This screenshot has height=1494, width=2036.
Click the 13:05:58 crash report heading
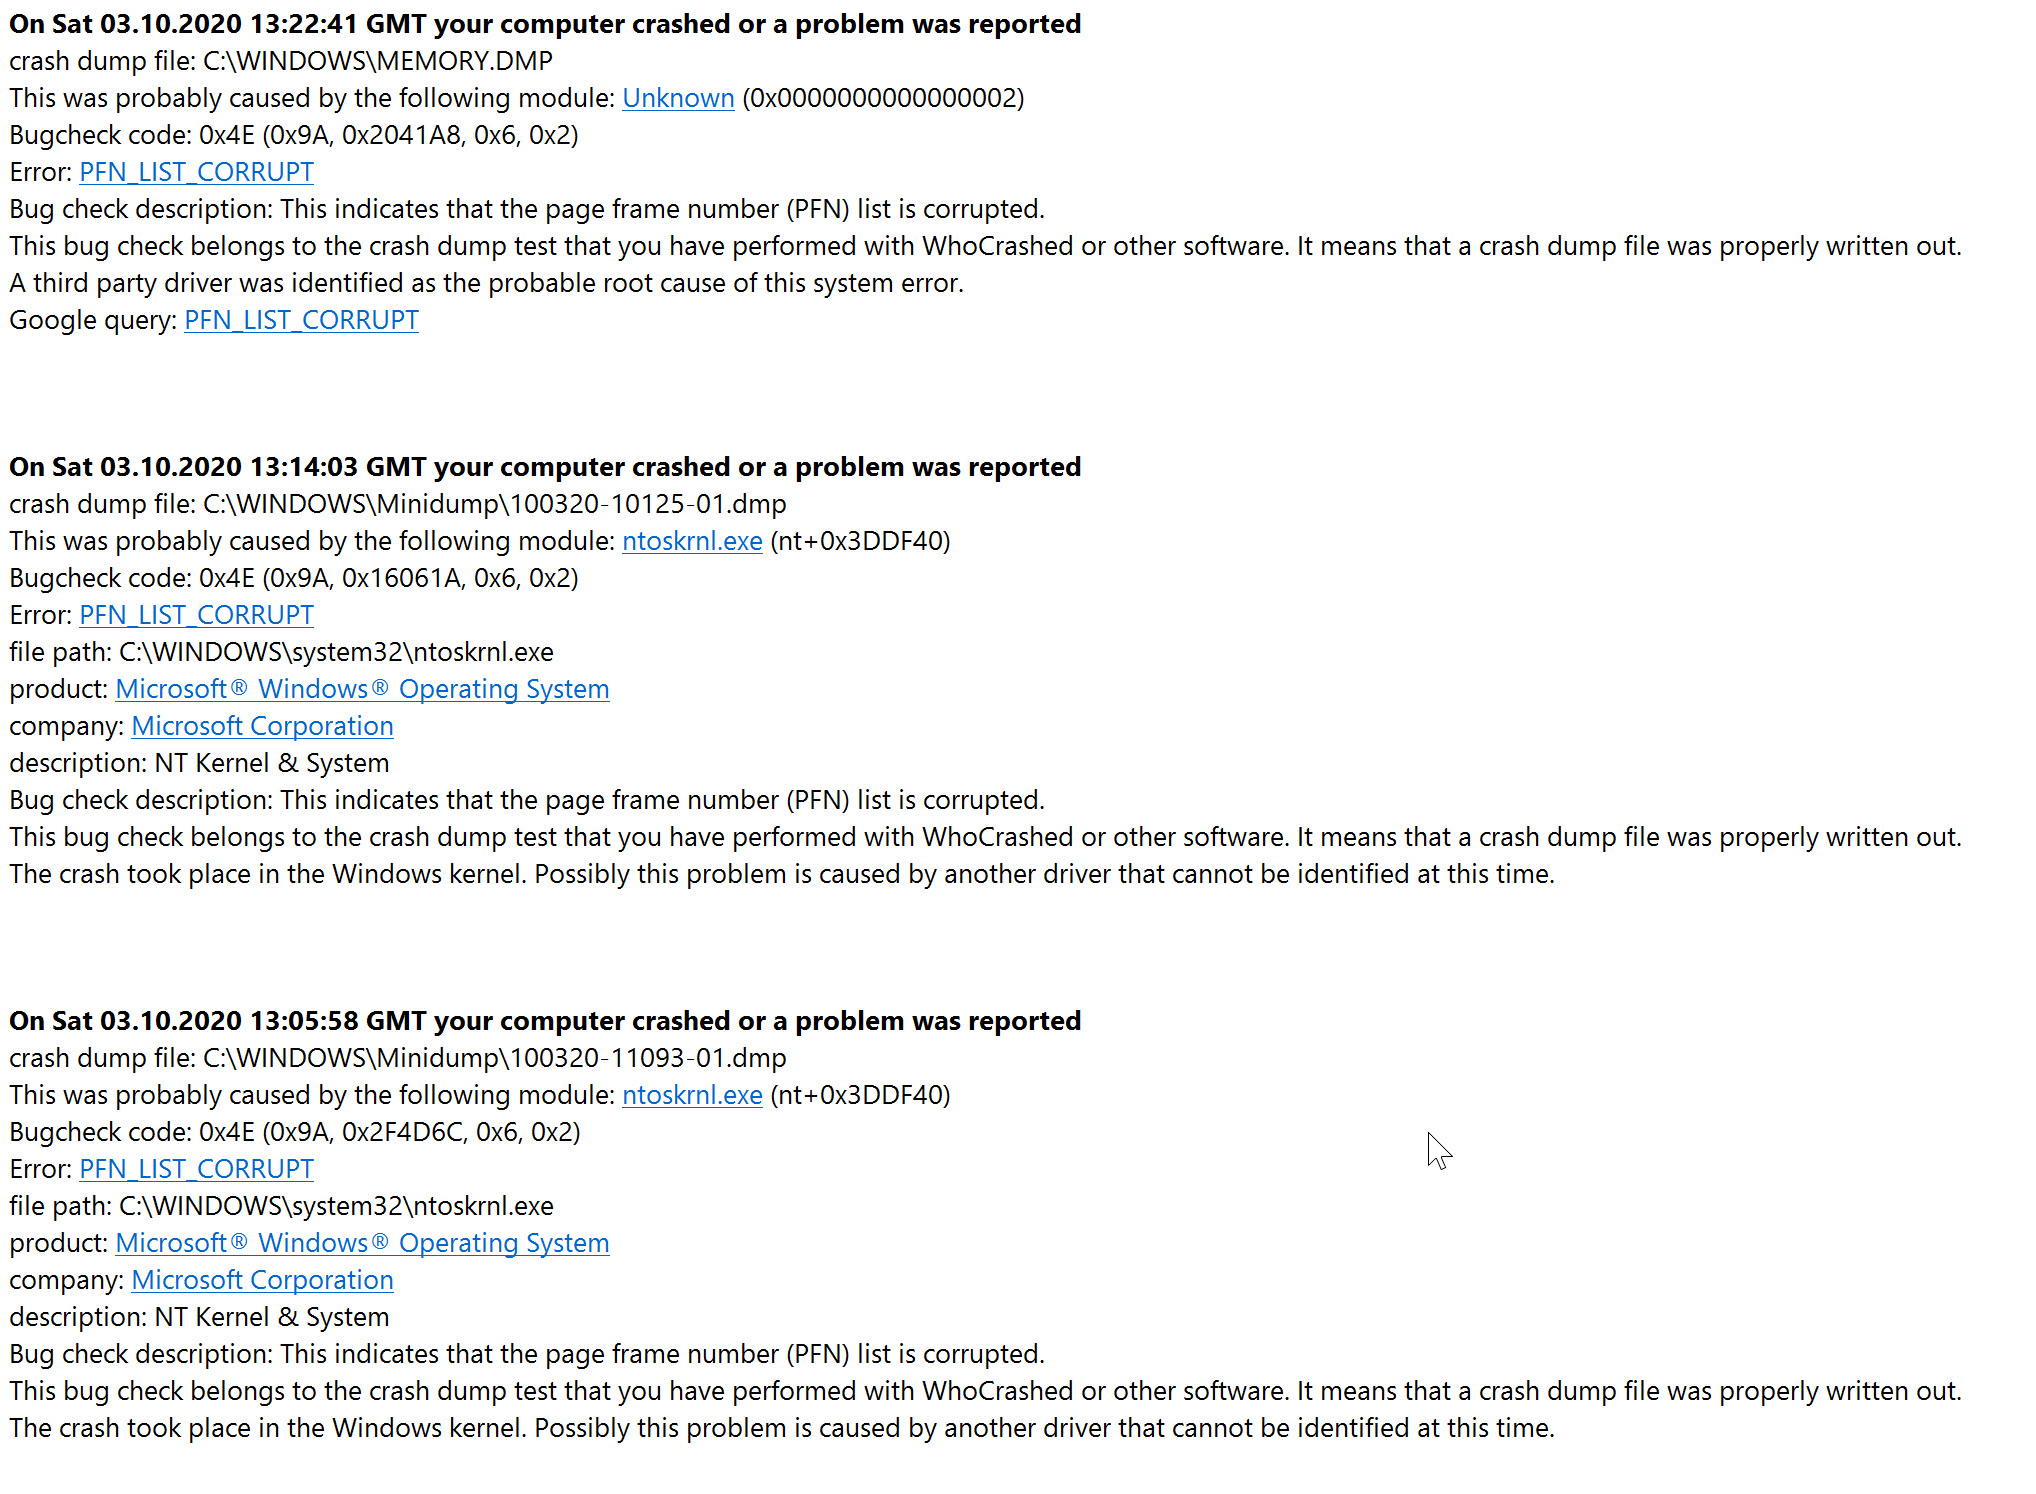[x=545, y=1021]
